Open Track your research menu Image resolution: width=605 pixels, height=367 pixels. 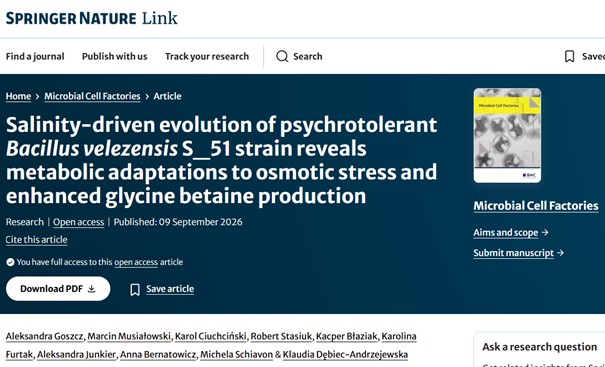click(x=207, y=56)
